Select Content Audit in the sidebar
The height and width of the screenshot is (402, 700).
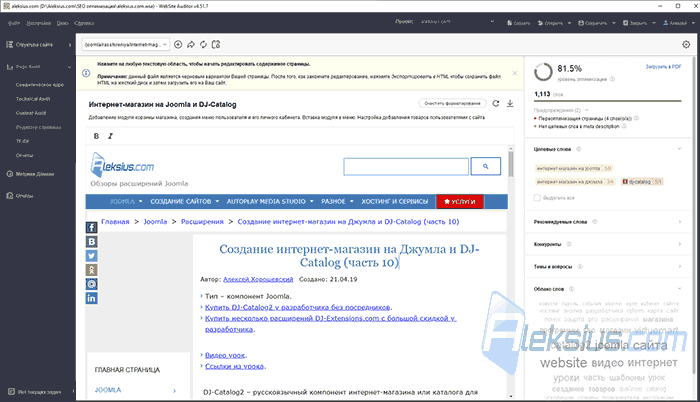point(31,113)
